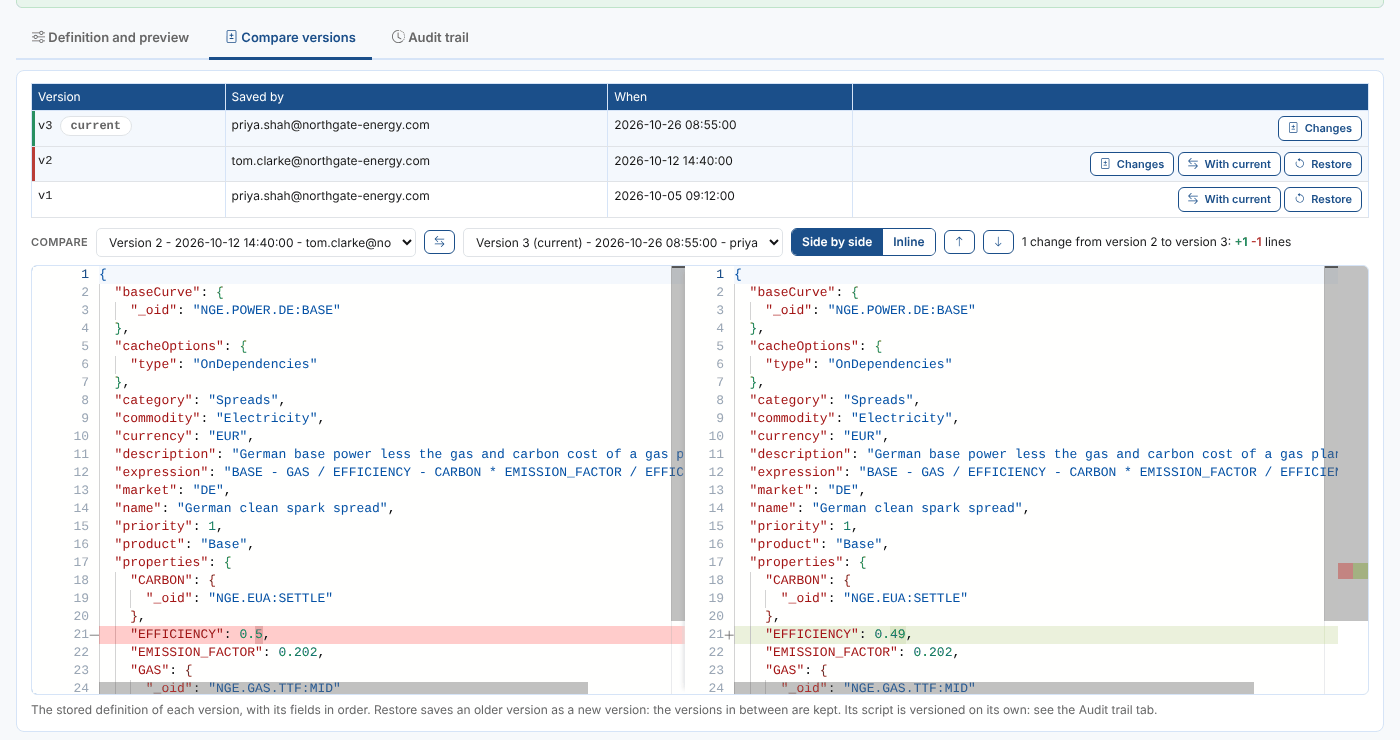Click "currency": "EUR" in the left editor

184,436
